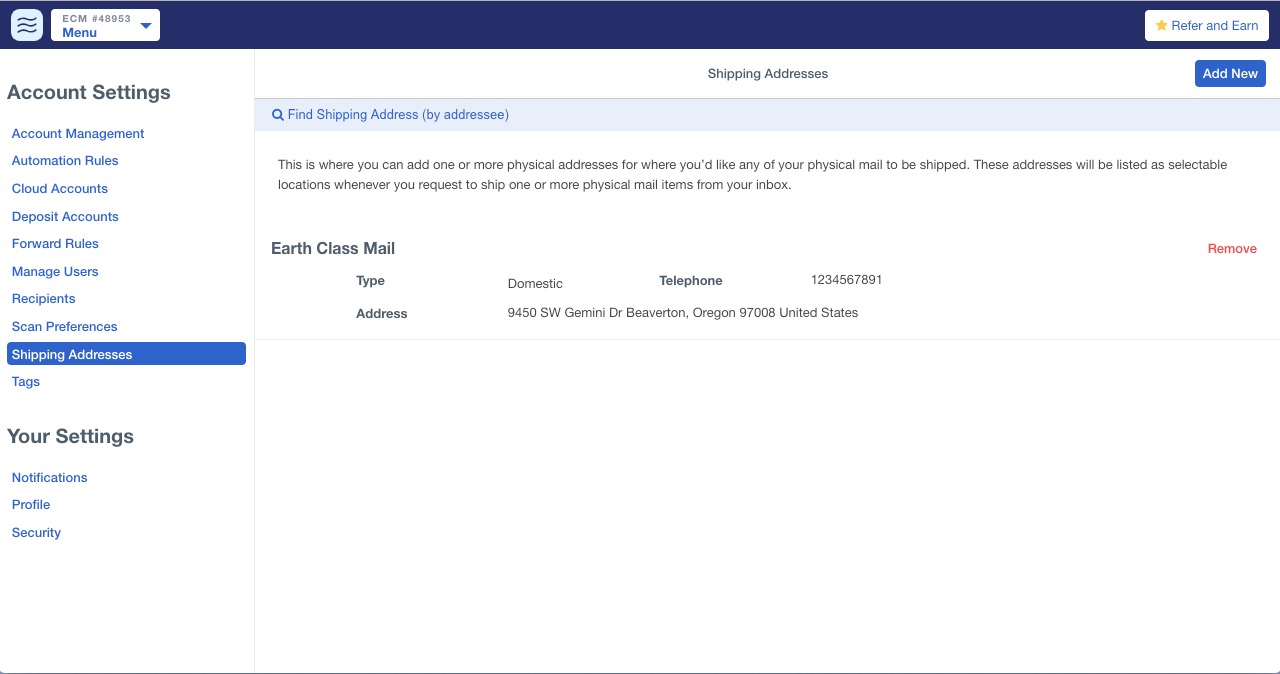Open Scan Preferences

click(x=65, y=327)
